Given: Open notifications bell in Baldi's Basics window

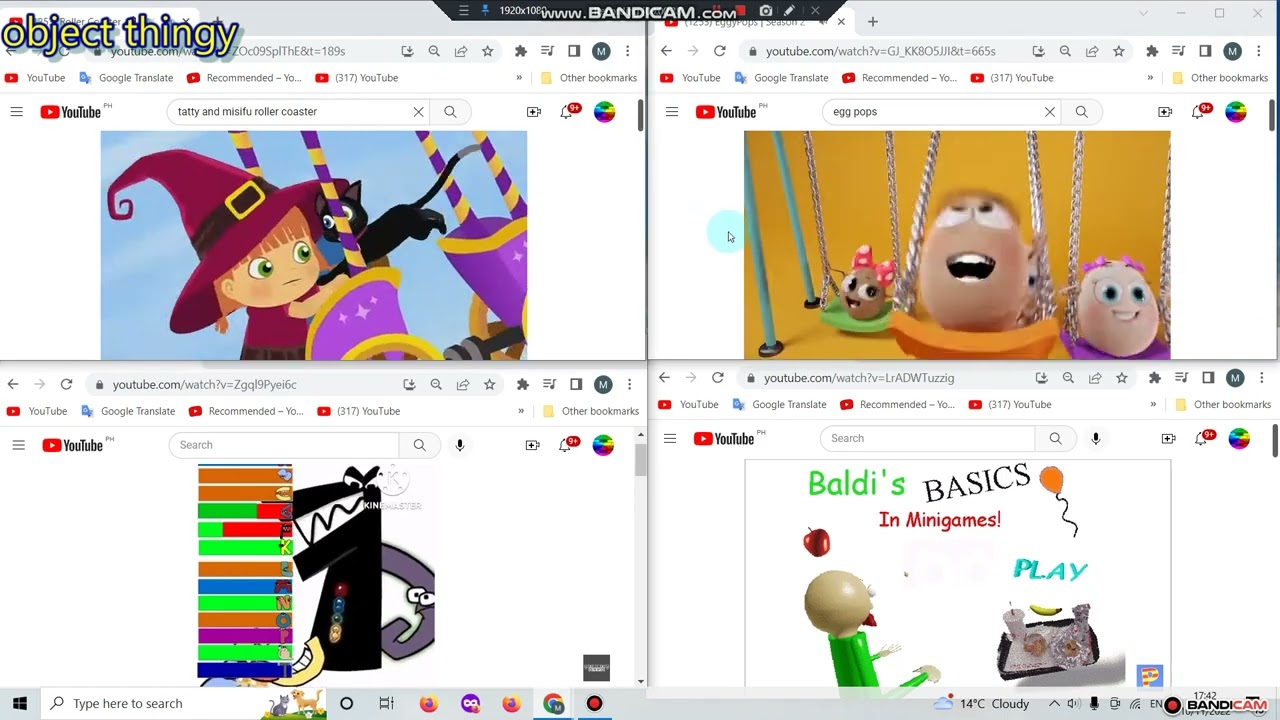Looking at the screenshot, I should coord(1201,438).
